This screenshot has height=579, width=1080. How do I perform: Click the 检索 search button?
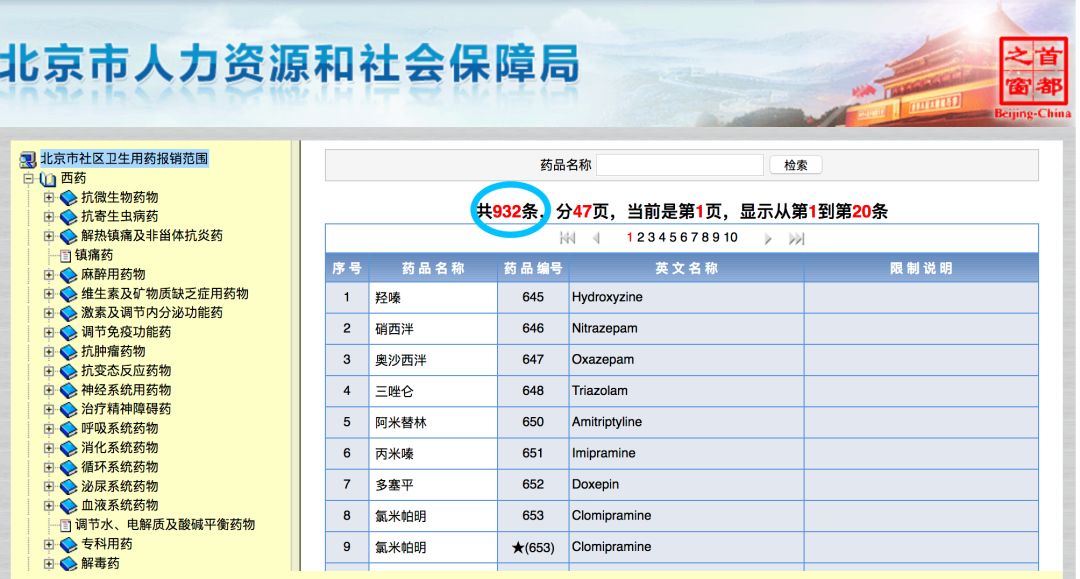click(796, 165)
